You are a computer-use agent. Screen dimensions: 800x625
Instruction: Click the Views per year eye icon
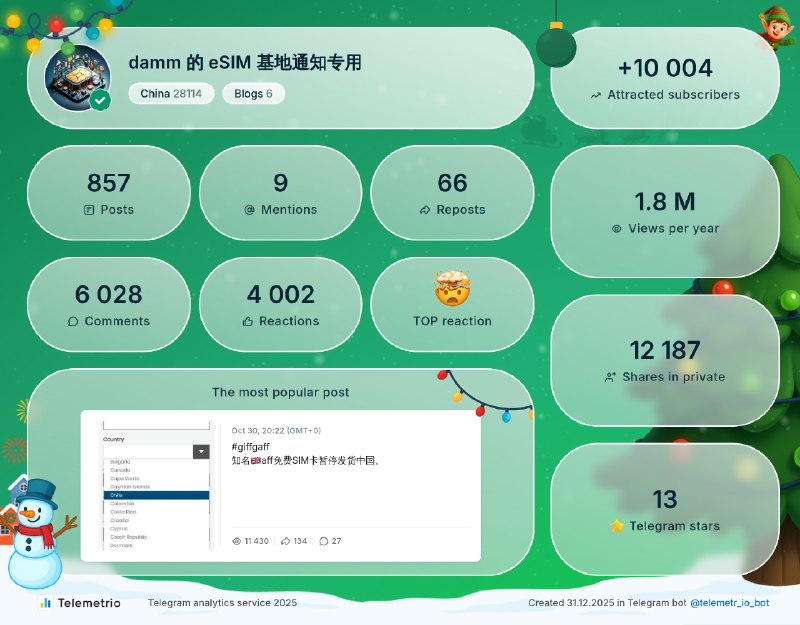617,229
